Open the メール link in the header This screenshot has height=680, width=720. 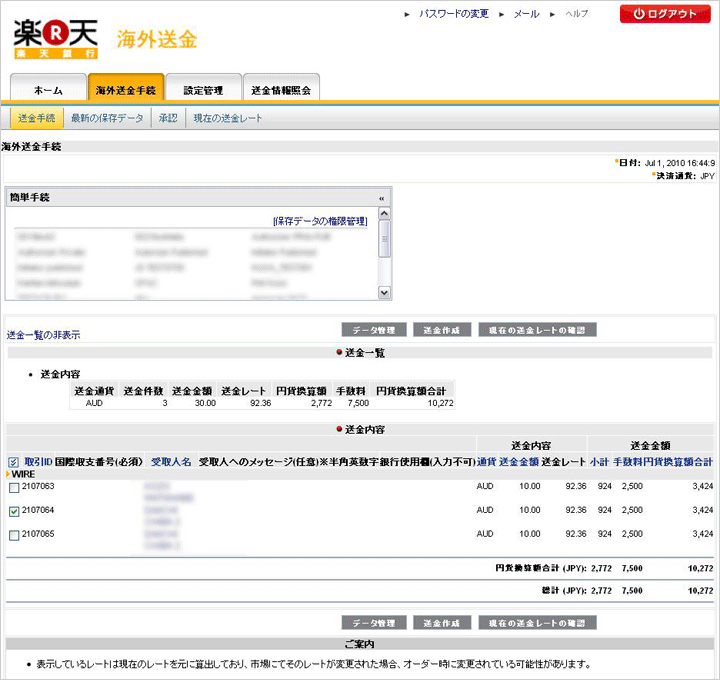(x=526, y=14)
